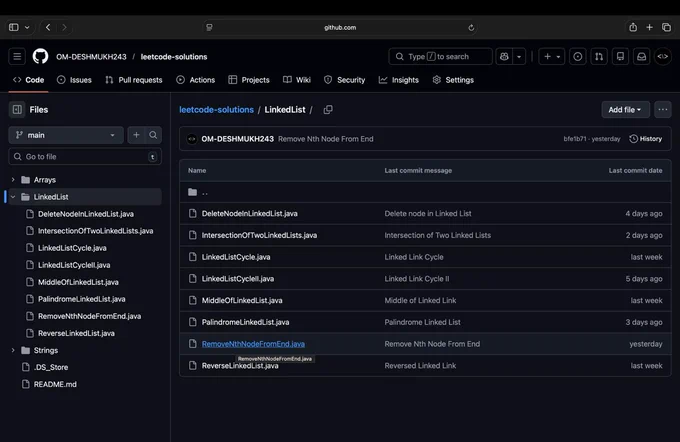The width and height of the screenshot is (680, 442).
Task: Open DeleteNodeInLinkedList.java in the sidebar tree
Action: click(x=86, y=214)
